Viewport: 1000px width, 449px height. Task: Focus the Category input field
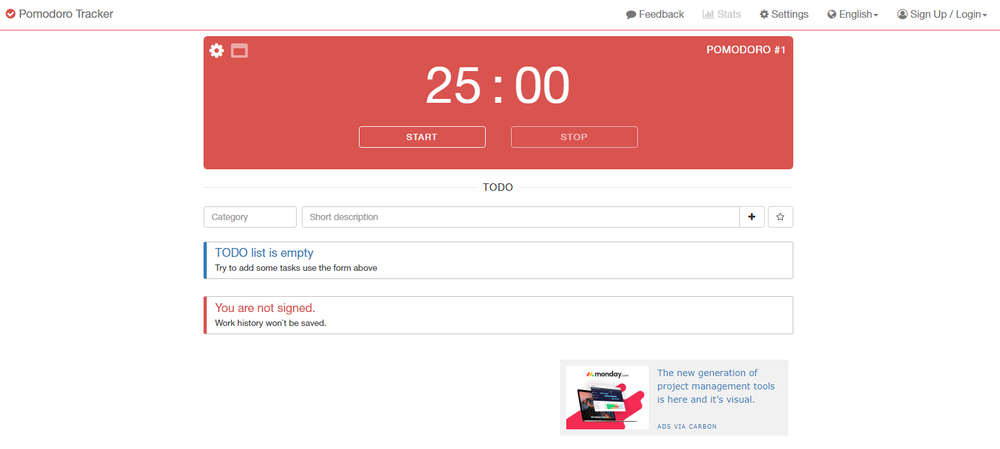coord(250,217)
